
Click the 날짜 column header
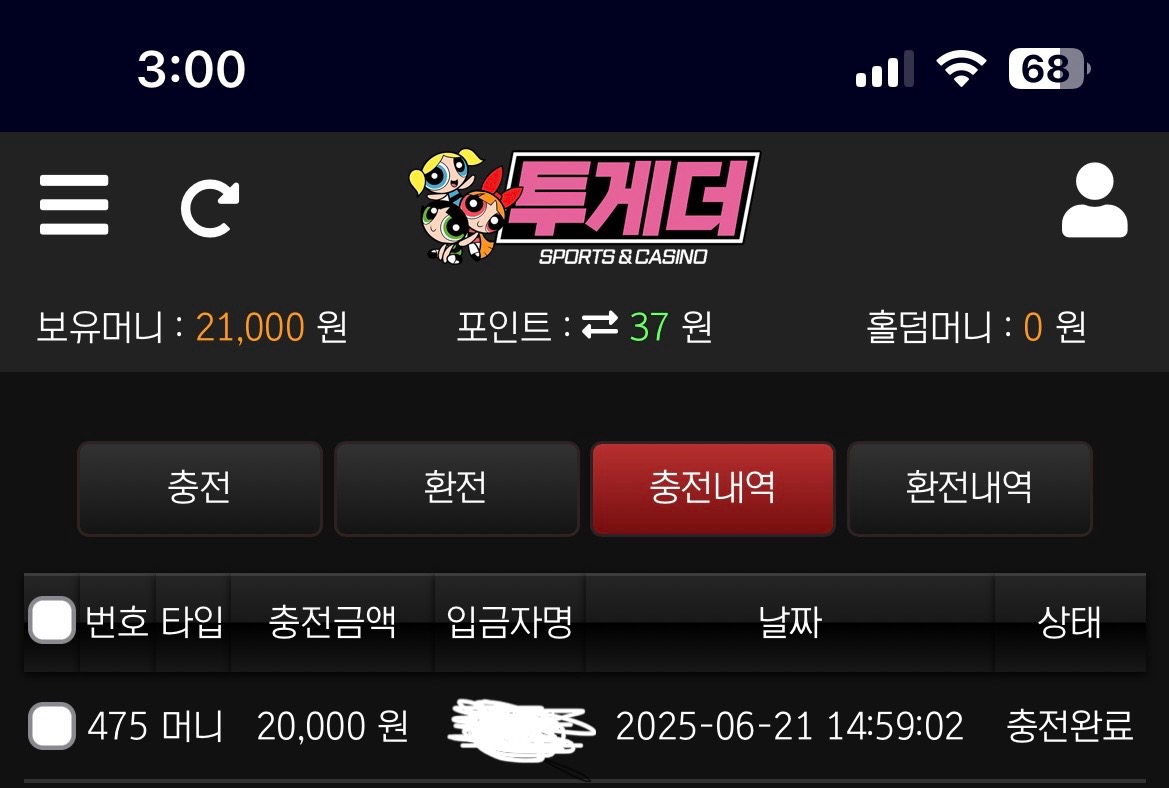(790, 622)
